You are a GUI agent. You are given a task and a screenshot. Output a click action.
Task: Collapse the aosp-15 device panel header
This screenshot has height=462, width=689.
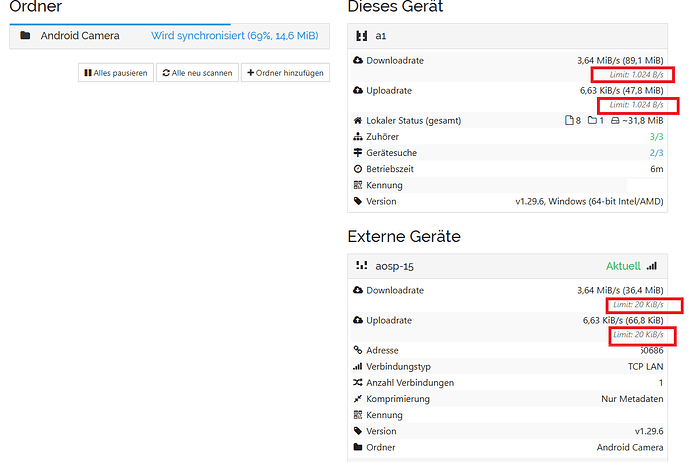pyautogui.click(x=508, y=266)
